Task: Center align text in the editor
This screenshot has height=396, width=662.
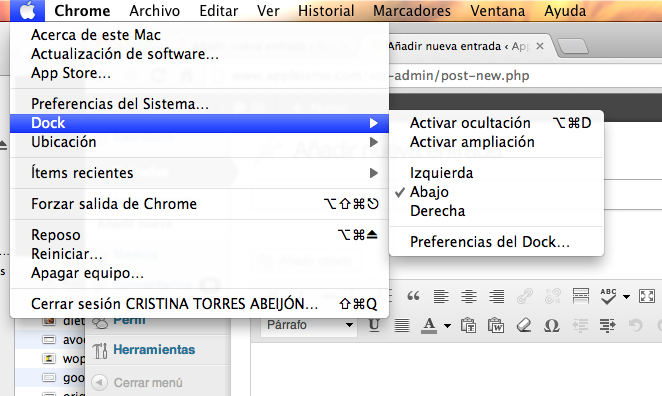Action: [x=469, y=296]
